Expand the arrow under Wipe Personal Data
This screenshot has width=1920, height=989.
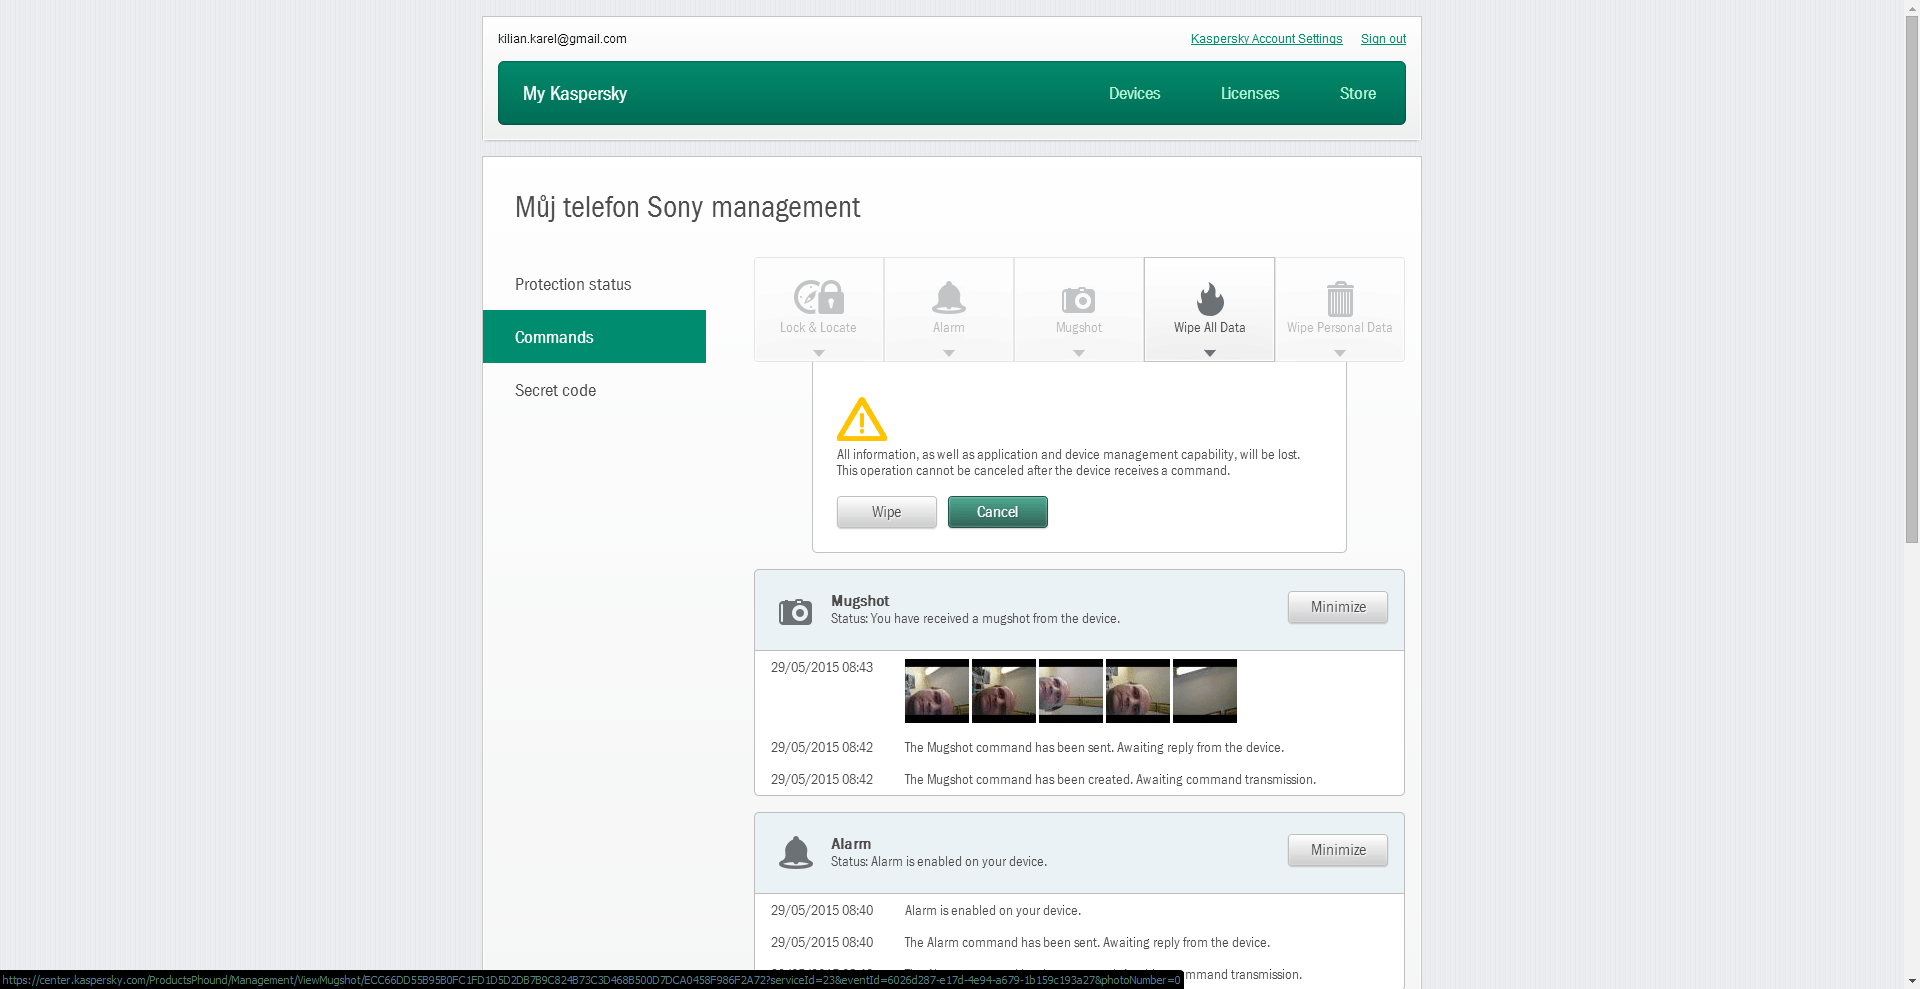(x=1339, y=353)
